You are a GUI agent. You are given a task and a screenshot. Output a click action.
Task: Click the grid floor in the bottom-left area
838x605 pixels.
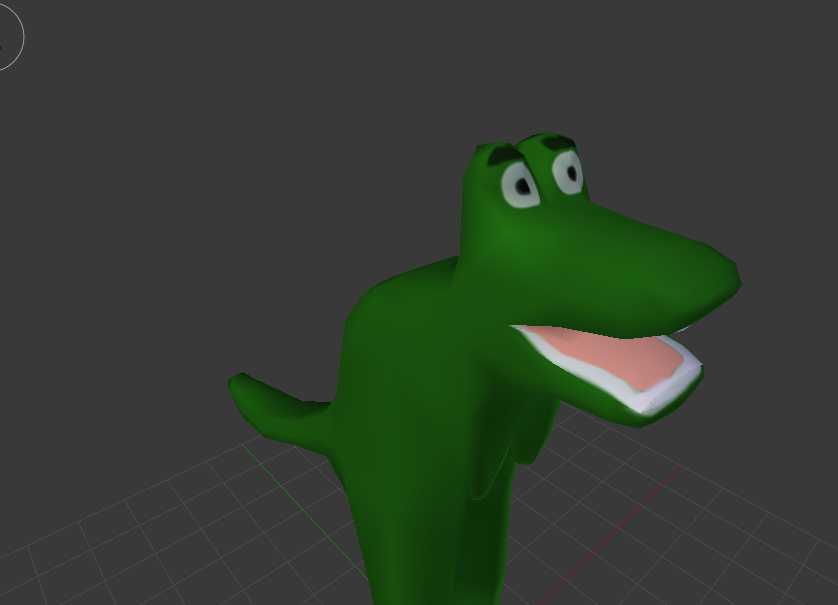pos(150,540)
